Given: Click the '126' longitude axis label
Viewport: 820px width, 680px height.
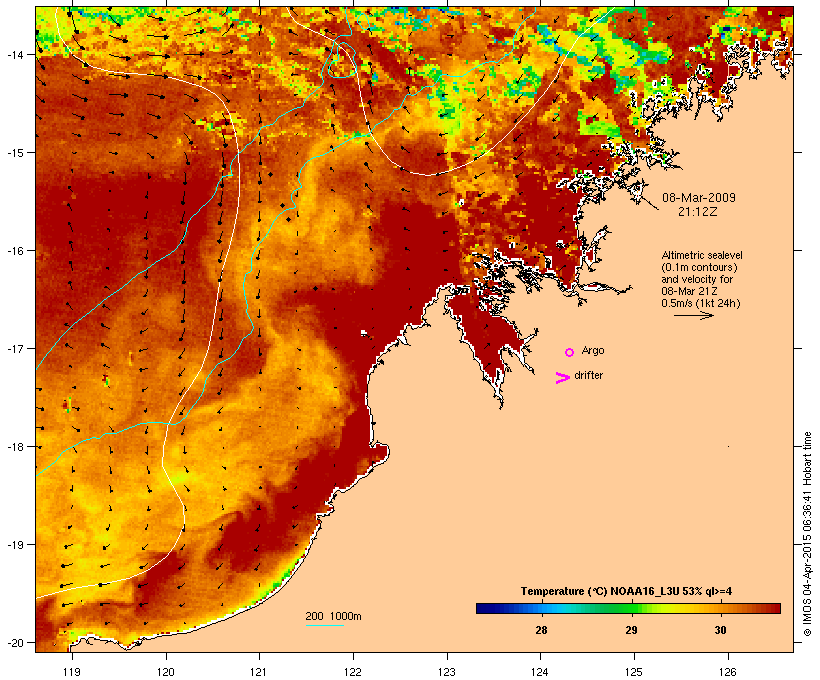Looking at the screenshot, I should [x=727, y=672].
